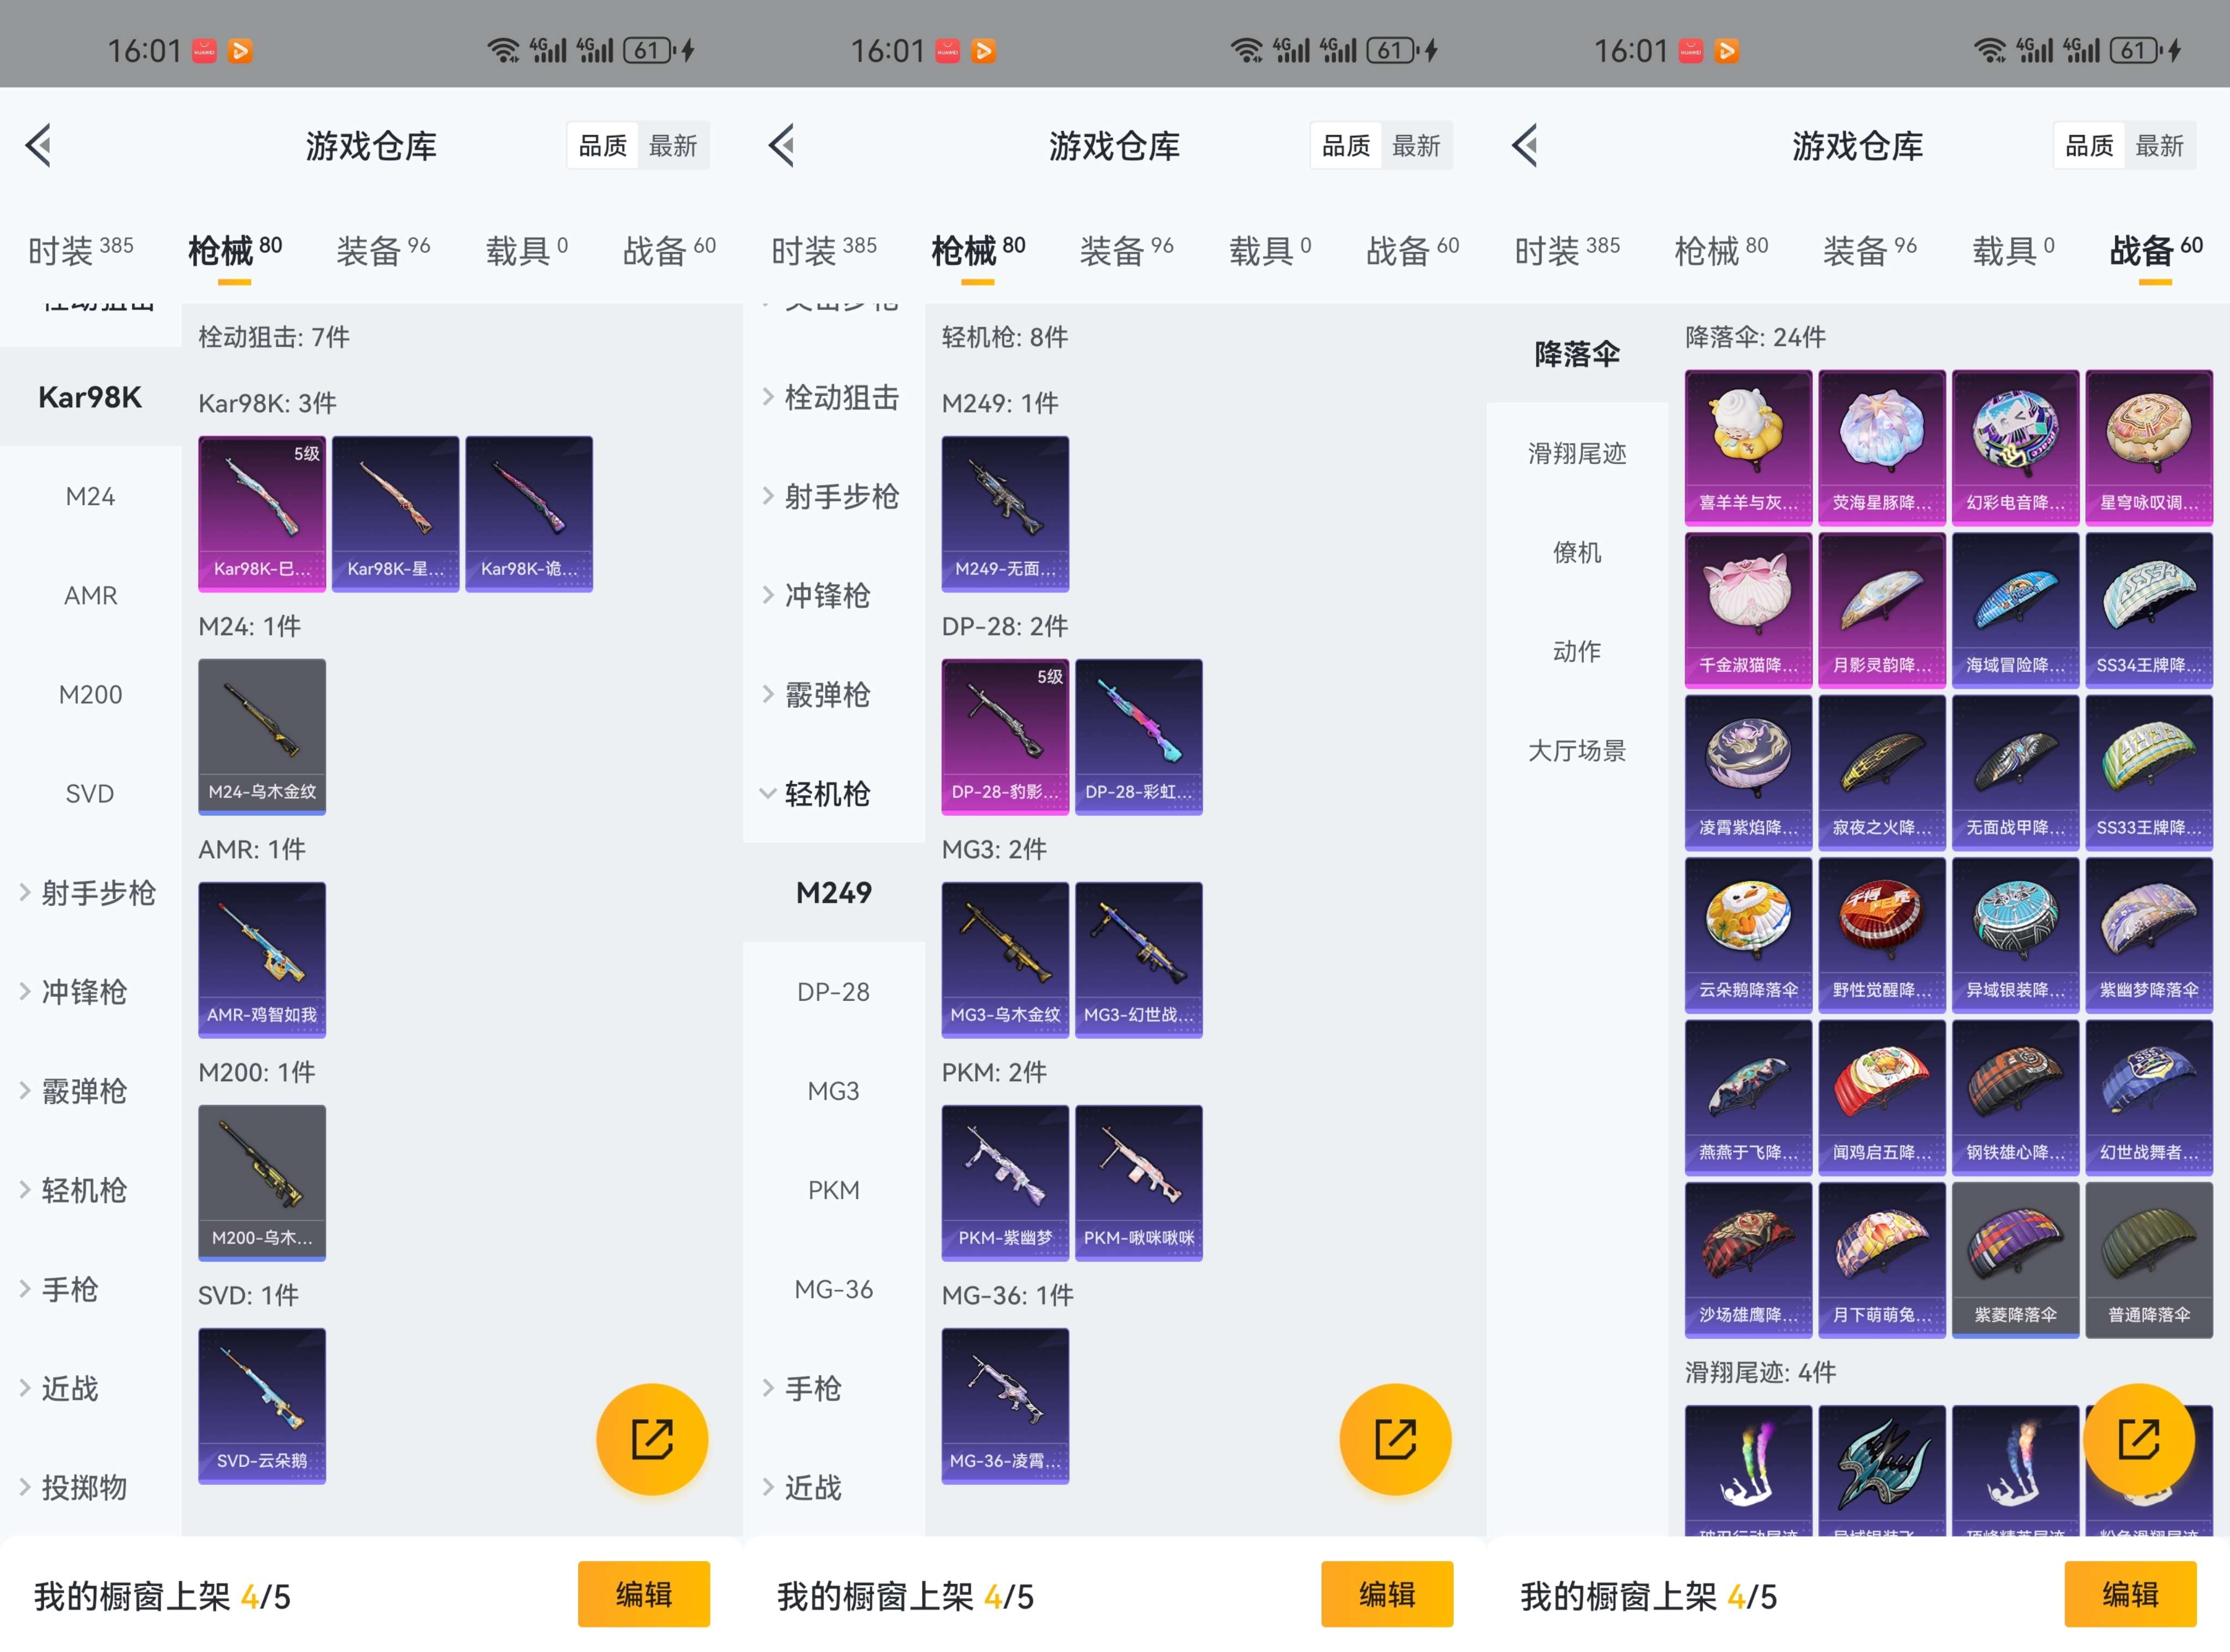Open the PKM-啾咪啾咪 skin
This screenshot has width=2230, height=1652.
[1139, 1183]
